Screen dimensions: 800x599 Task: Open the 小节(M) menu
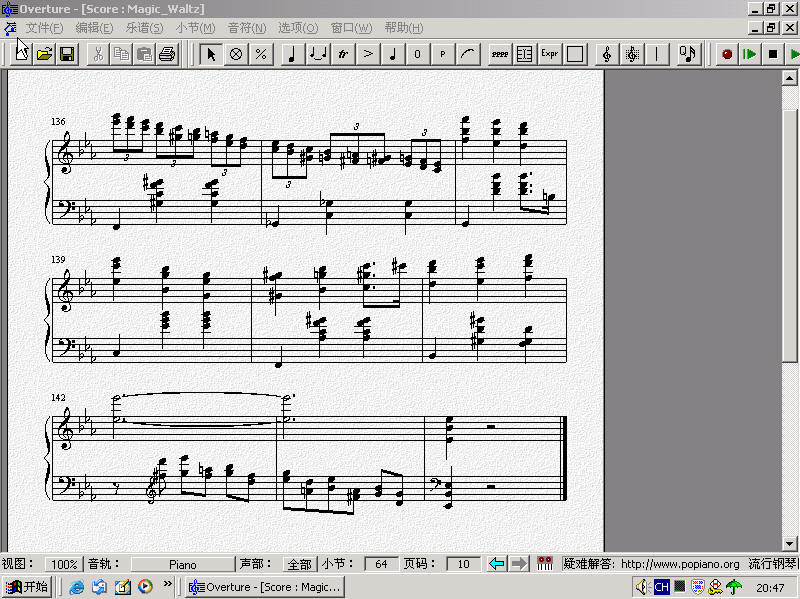(x=195, y=28)
